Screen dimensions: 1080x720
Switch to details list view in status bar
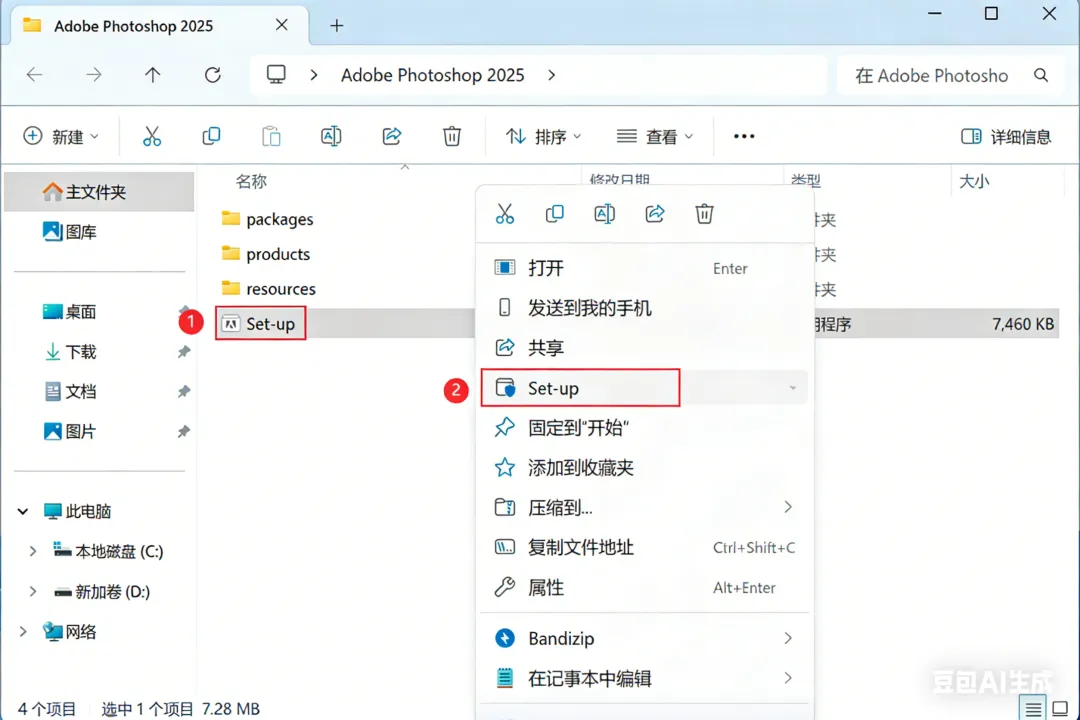point(1032,708)
